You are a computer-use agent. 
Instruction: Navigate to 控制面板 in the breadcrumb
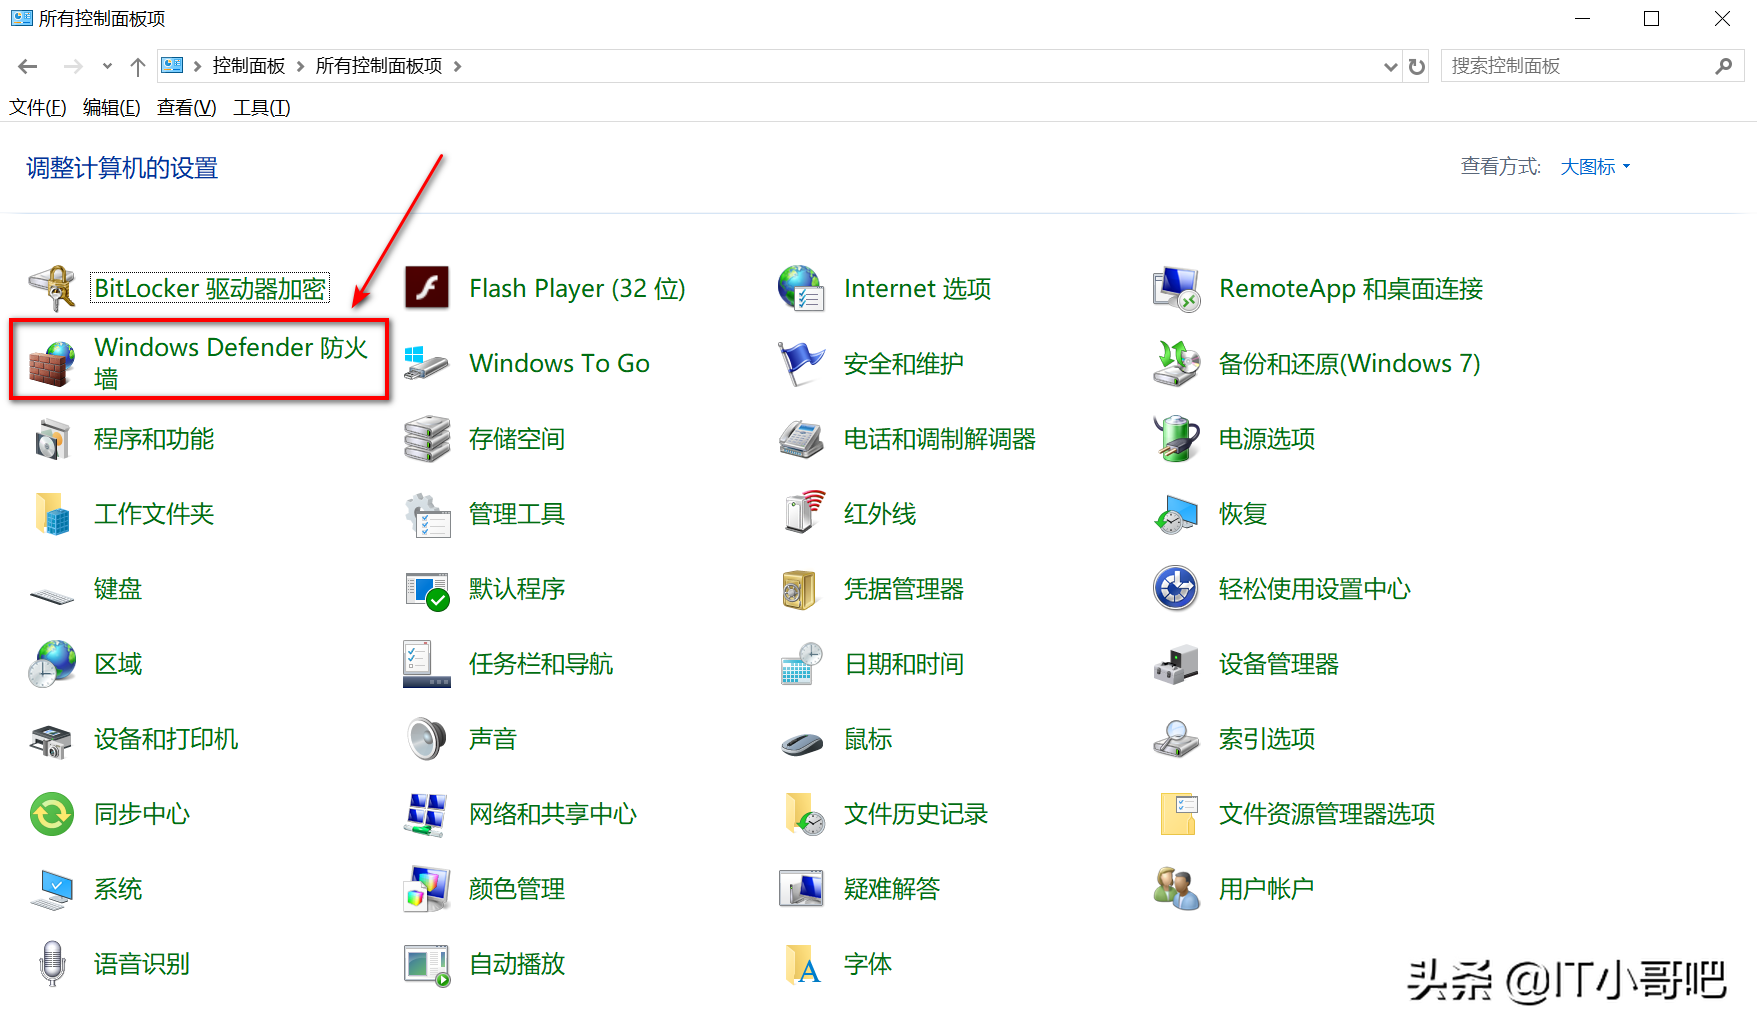(x=248, y=65)
